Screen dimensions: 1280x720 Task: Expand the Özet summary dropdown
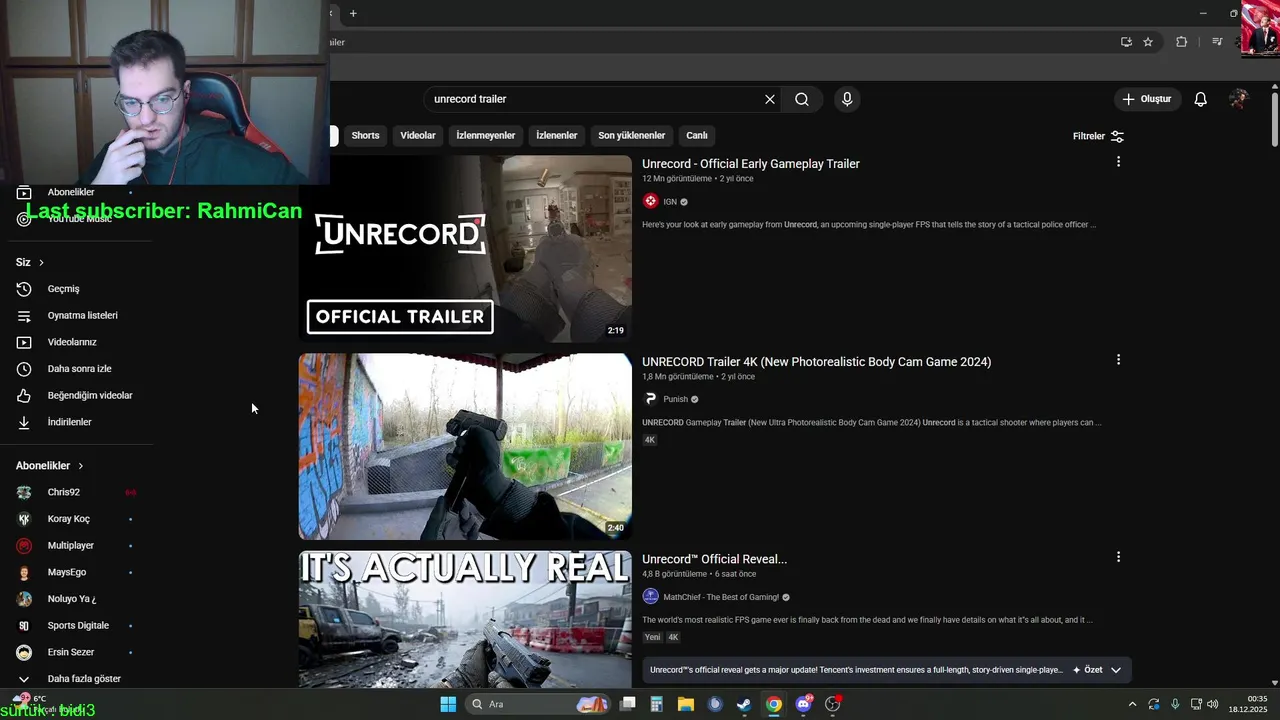pyautogui.click(x=1116, y=670)
